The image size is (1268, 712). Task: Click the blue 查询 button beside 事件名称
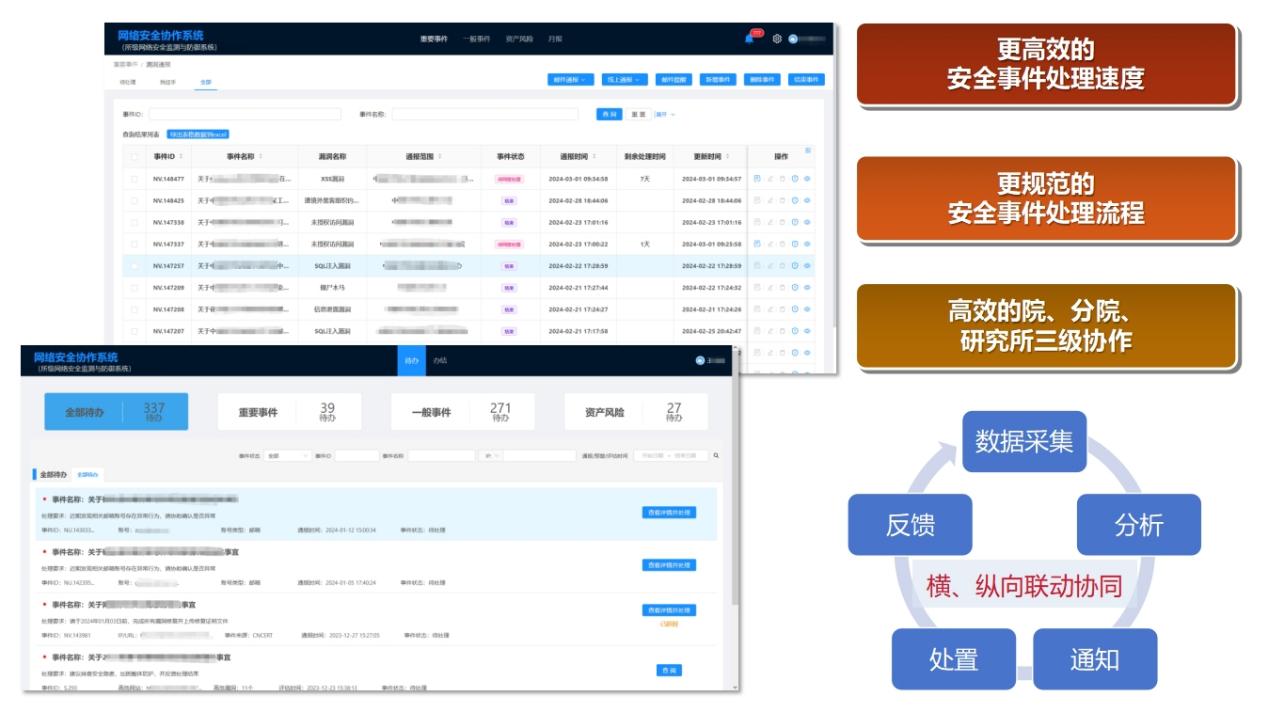[609, 114]
